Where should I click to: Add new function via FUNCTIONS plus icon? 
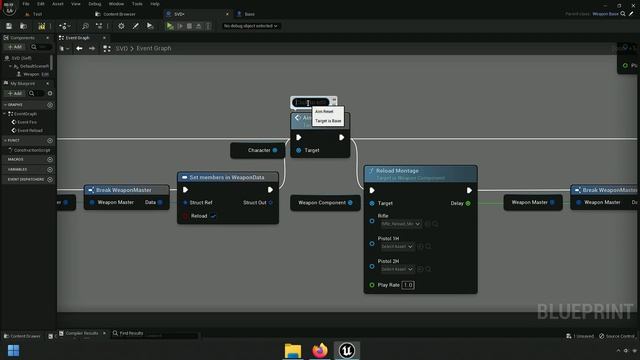pos(50,140)
